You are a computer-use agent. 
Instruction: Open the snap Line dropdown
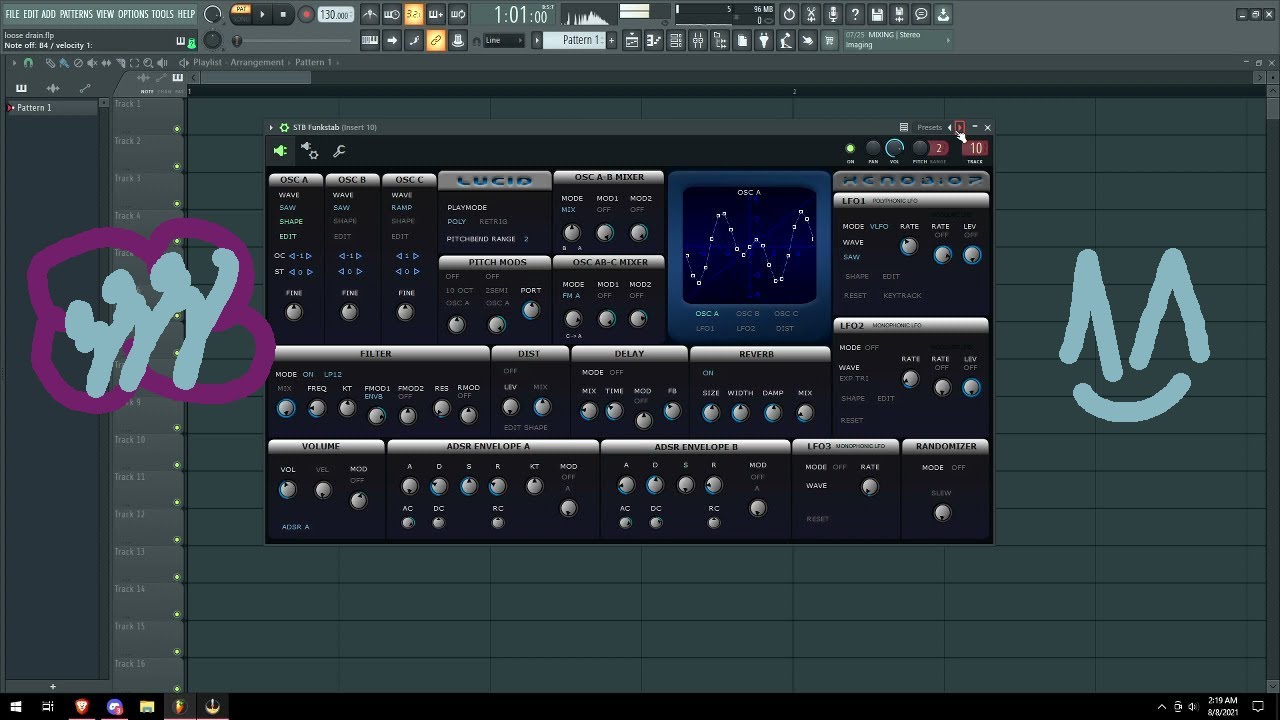(504, 40)
